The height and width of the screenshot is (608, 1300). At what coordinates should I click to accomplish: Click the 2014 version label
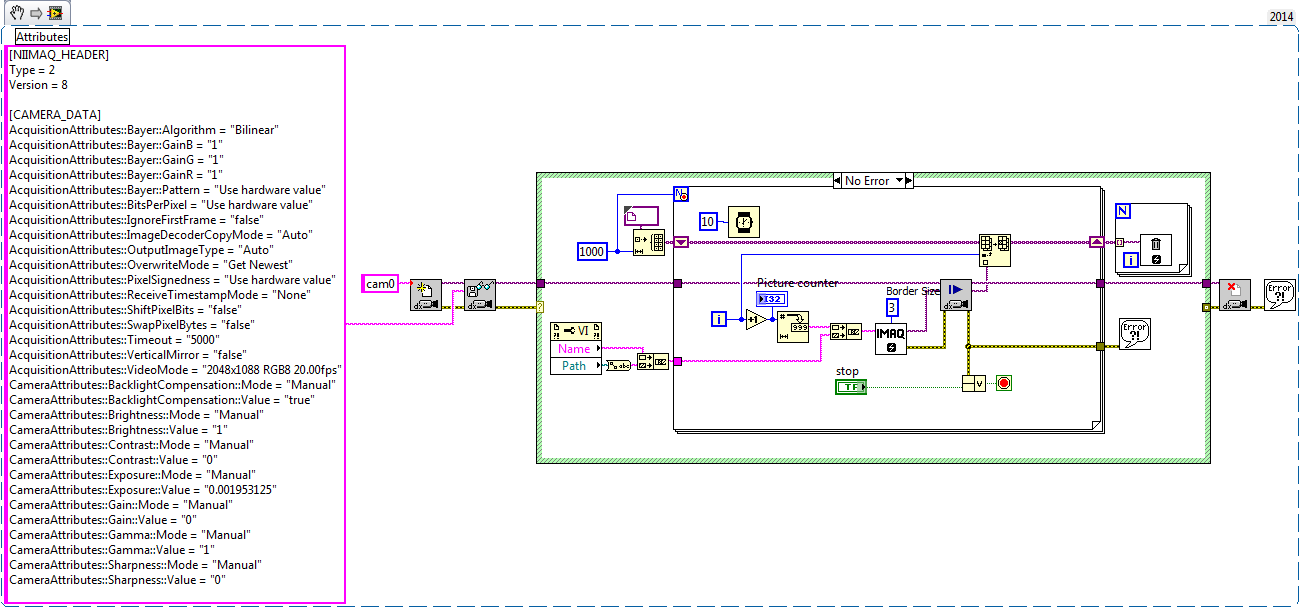tap(1281, 17)
